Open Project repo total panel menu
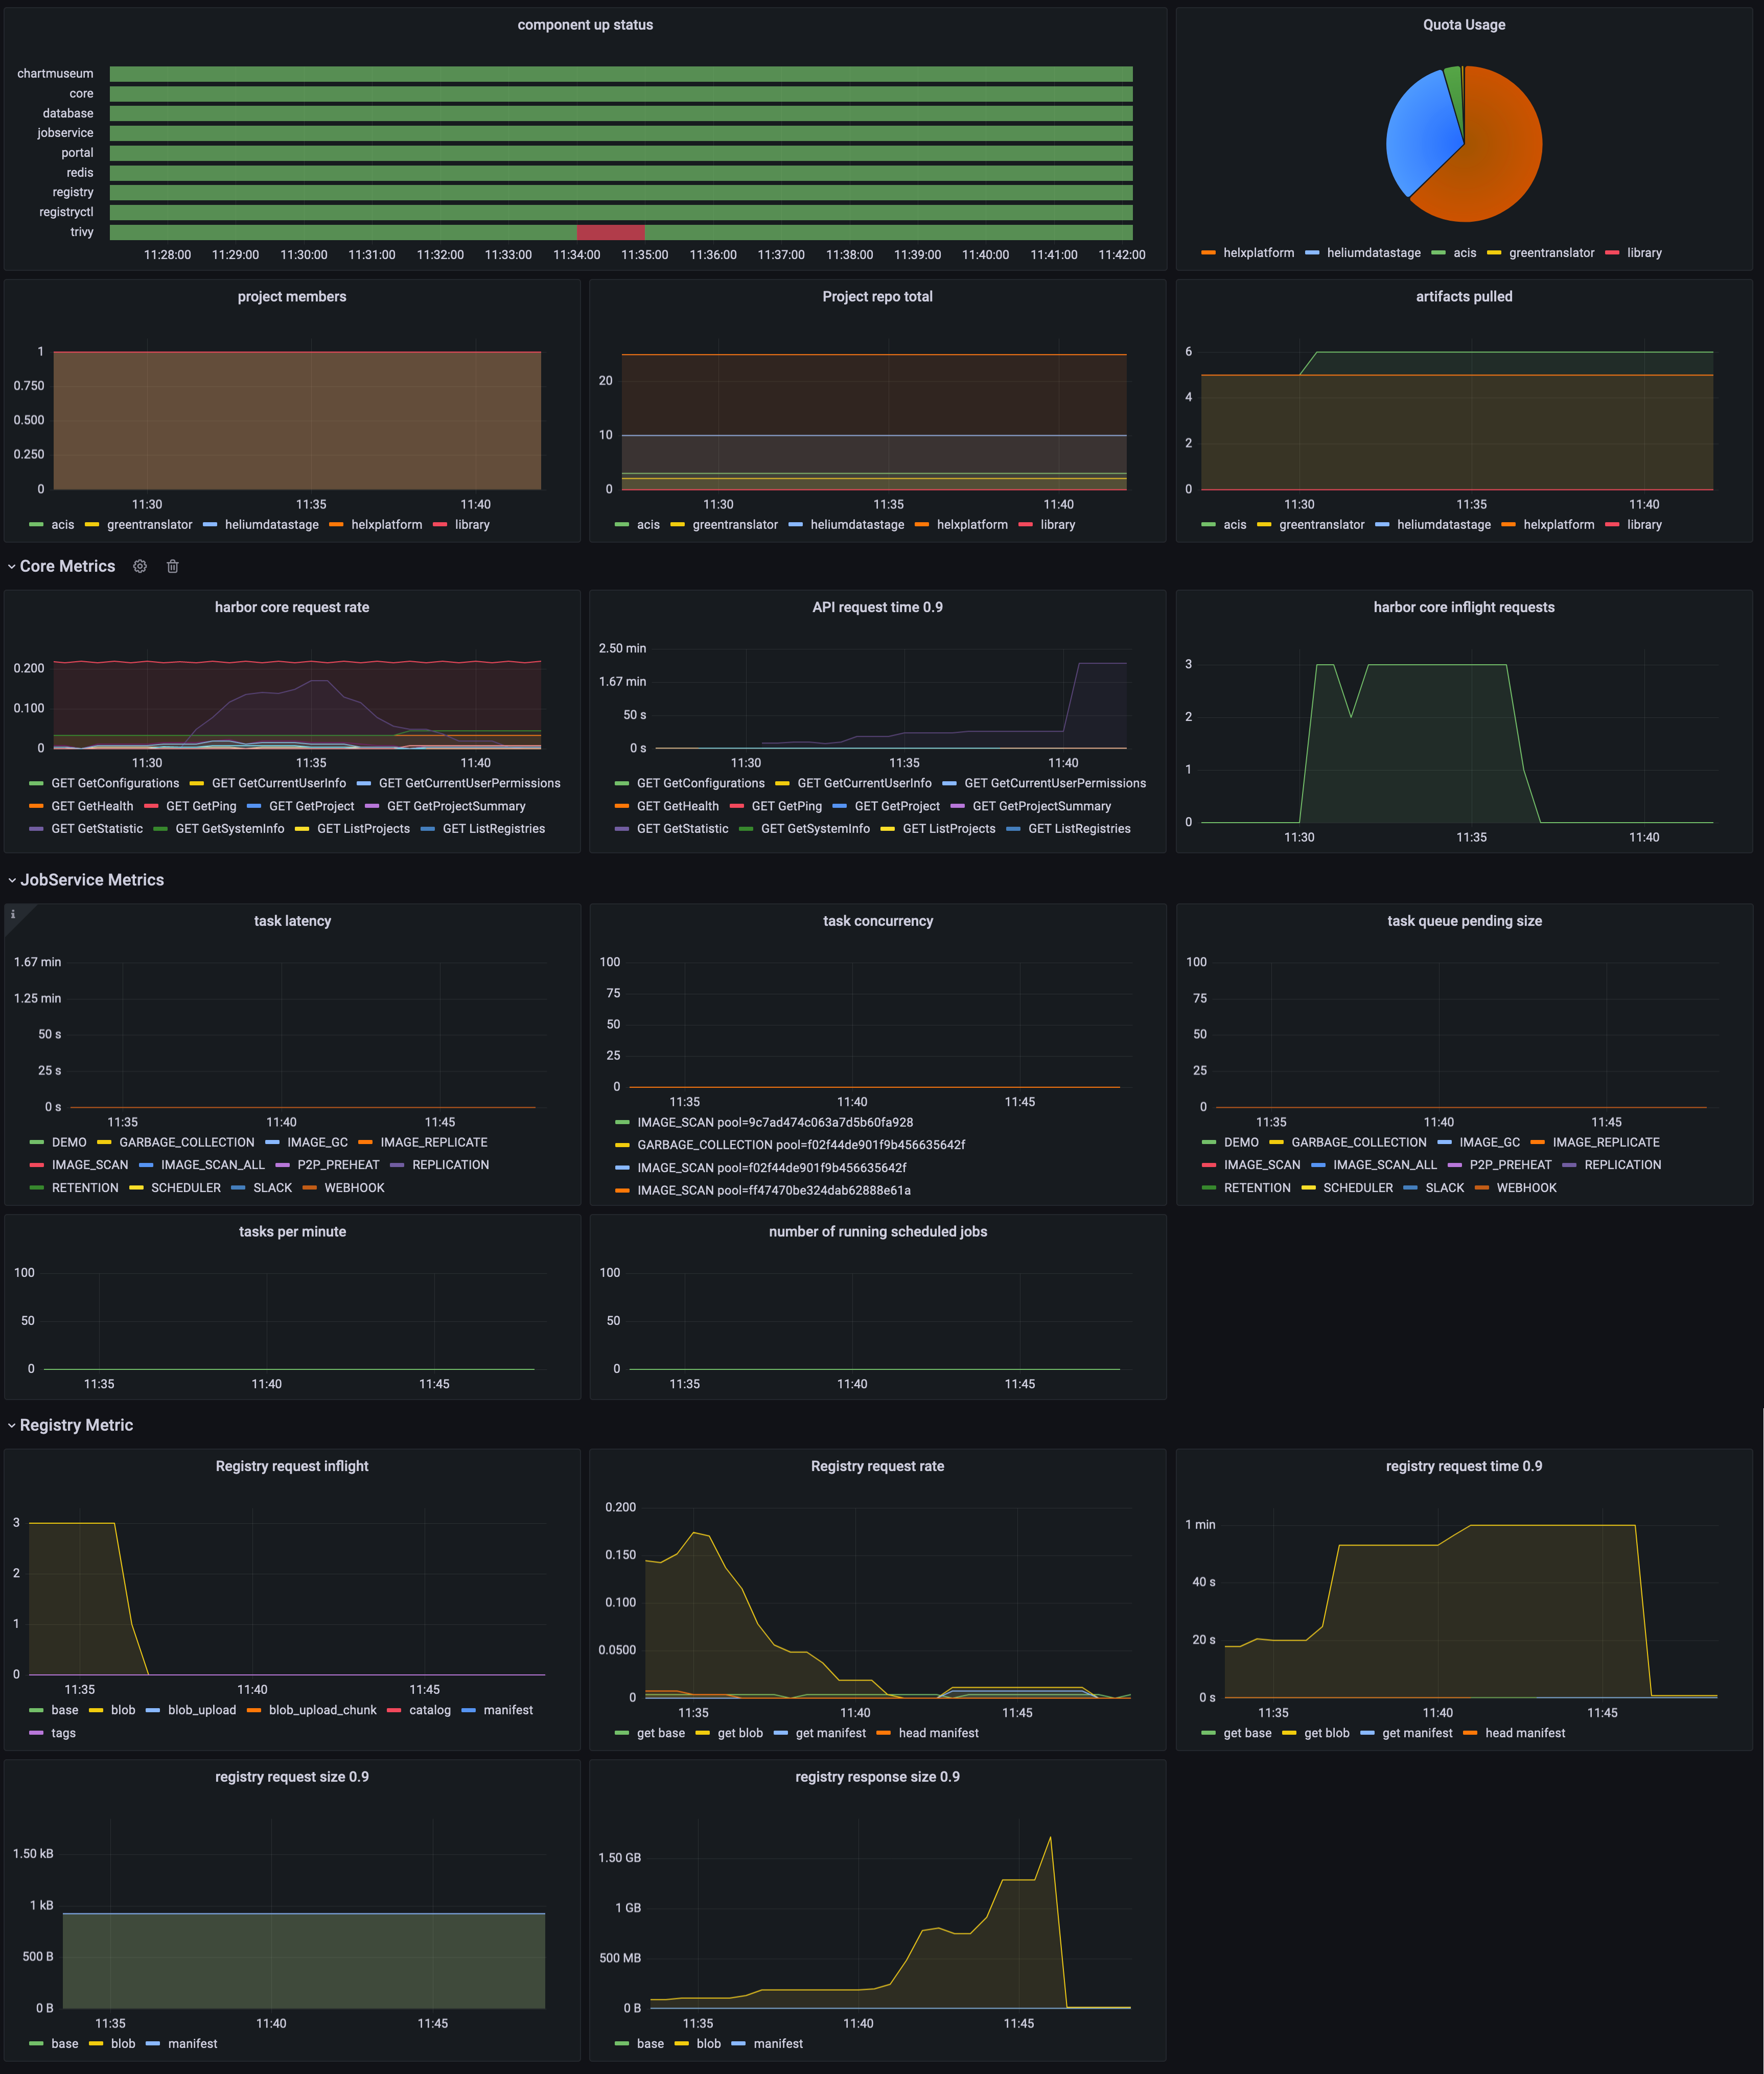The width and height of the screenshot is (1764, 2074). click(x=877, y=297)
